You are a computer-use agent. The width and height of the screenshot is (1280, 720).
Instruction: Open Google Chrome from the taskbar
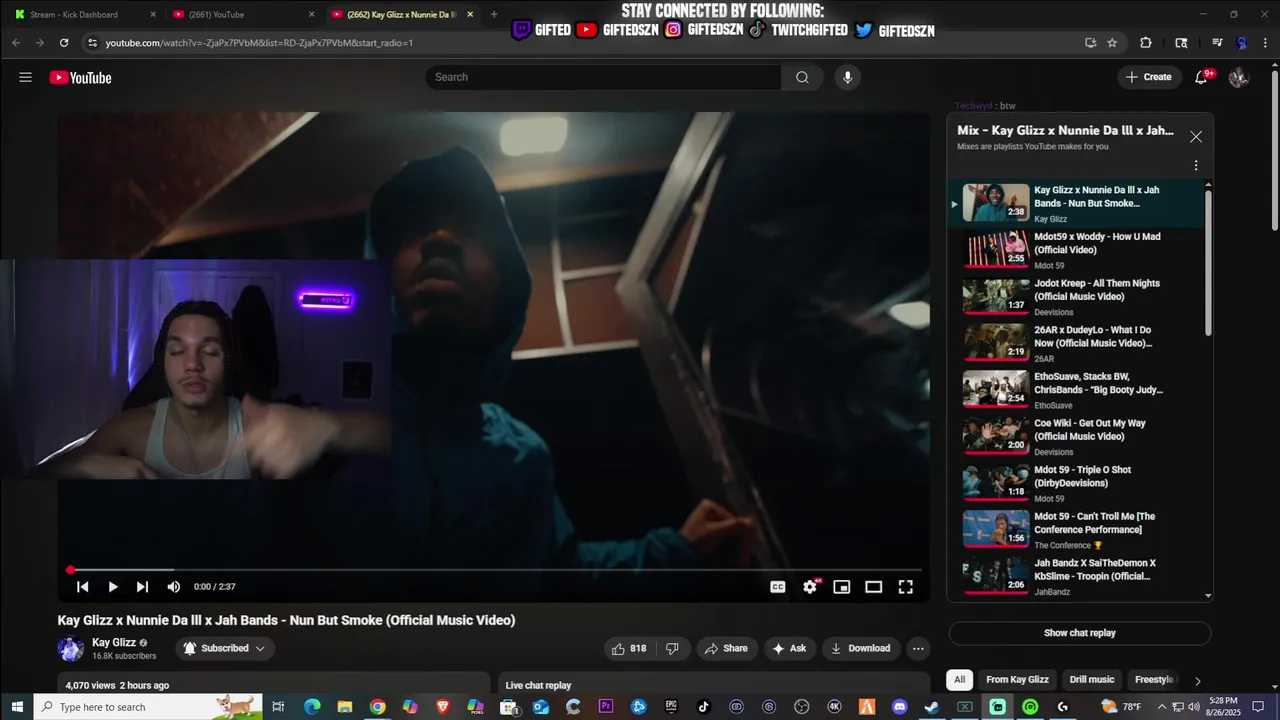coord(377,707)
